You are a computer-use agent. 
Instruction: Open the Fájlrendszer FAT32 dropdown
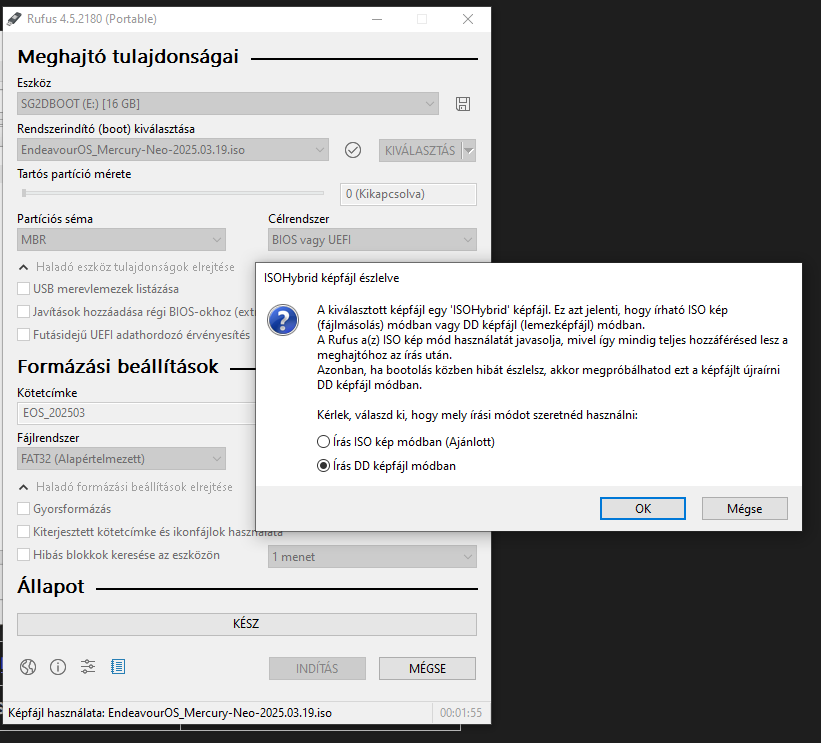(x=121, y=459)
